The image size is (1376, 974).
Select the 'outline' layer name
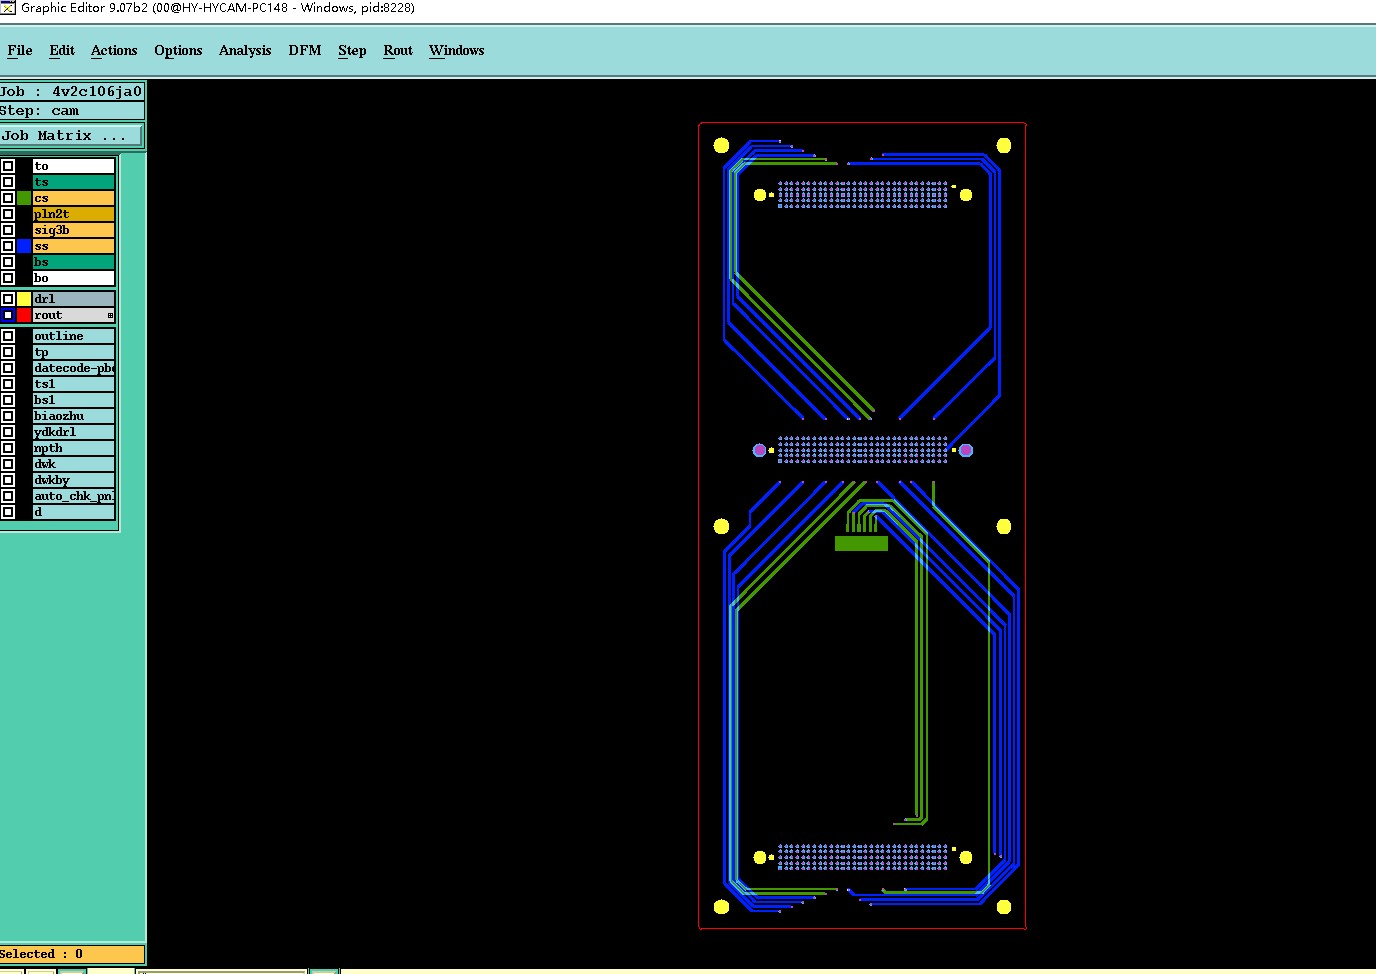click(x=74, y=336)
